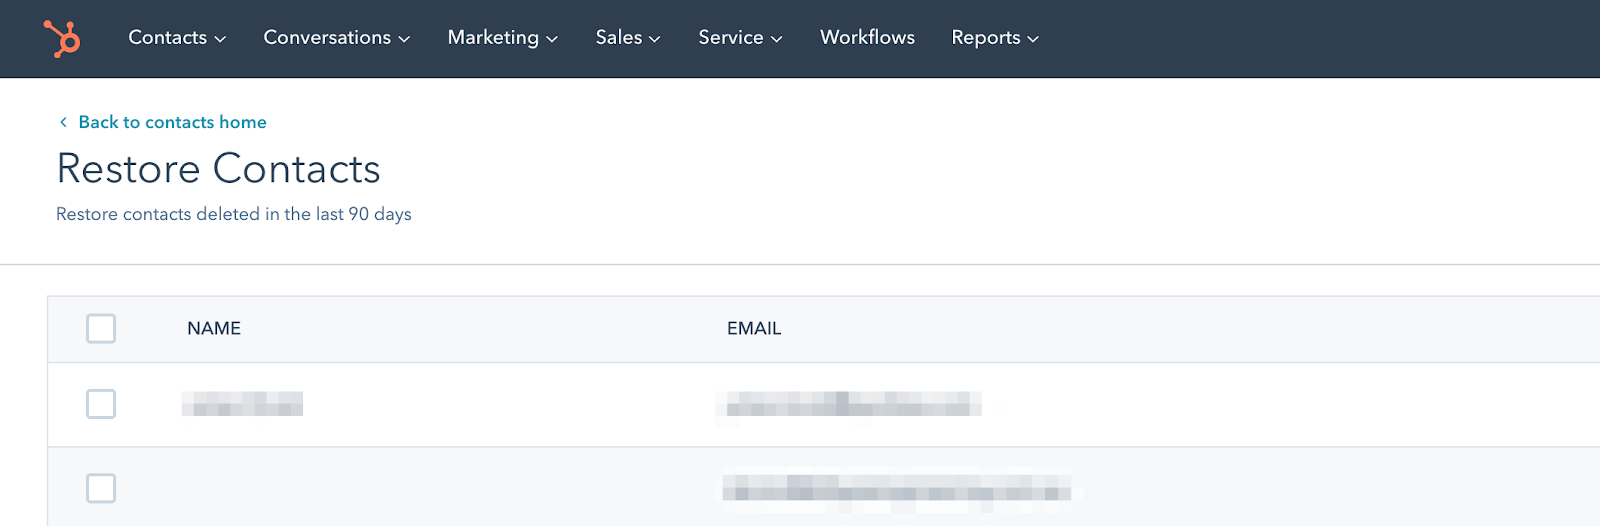The height and width of the screenshot is (526, 1600).
Task: Click the NAME column header
Action: (x=214, y=328)
